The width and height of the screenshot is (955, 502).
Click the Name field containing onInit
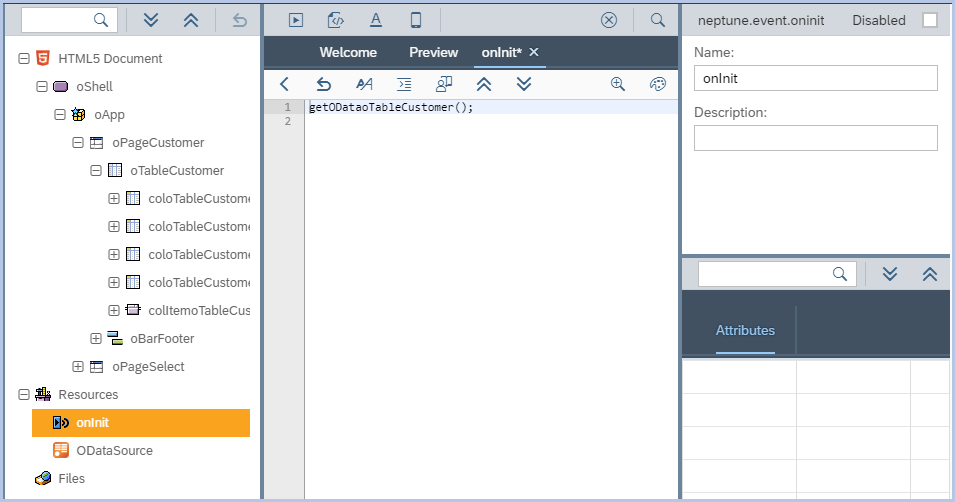click(x=816, y=78)
